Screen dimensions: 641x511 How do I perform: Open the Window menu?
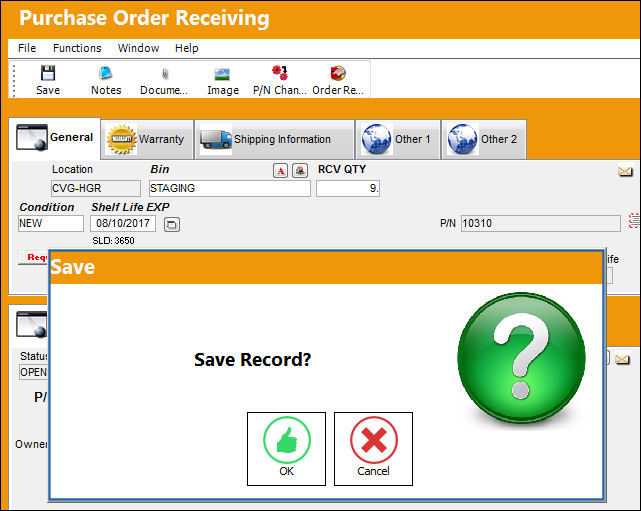coord(139,48)
